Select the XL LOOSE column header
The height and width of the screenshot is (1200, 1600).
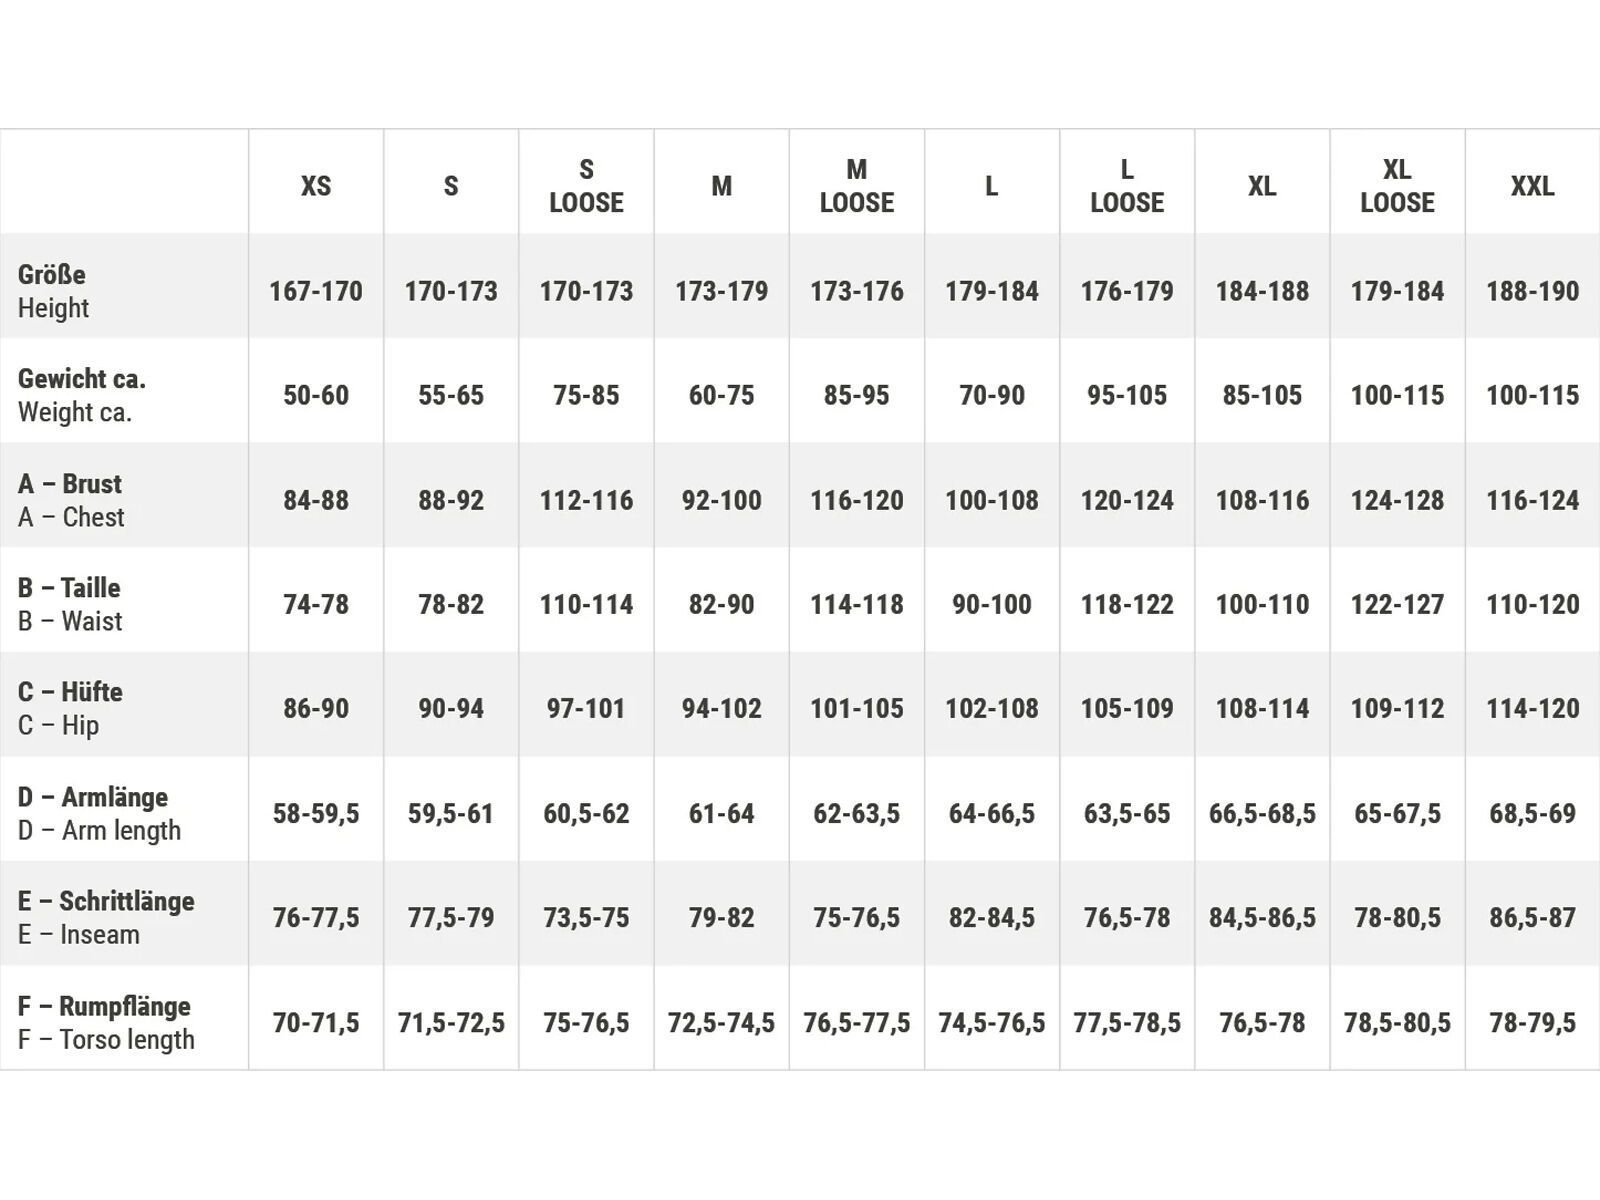coord(1397,186)
